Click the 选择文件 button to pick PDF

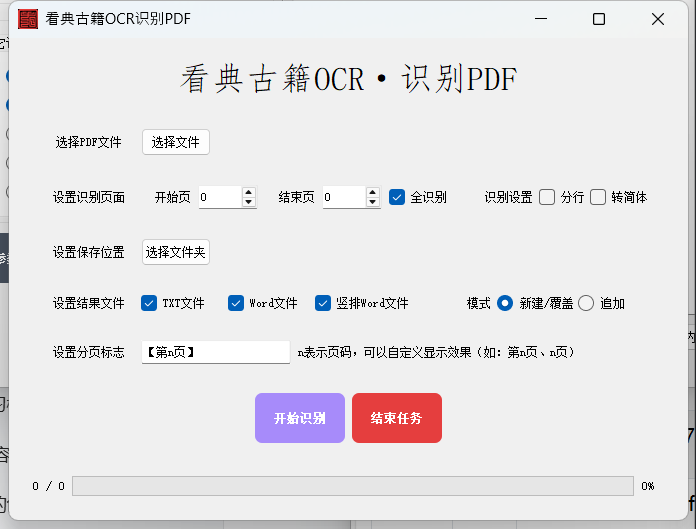pos(176,142)
